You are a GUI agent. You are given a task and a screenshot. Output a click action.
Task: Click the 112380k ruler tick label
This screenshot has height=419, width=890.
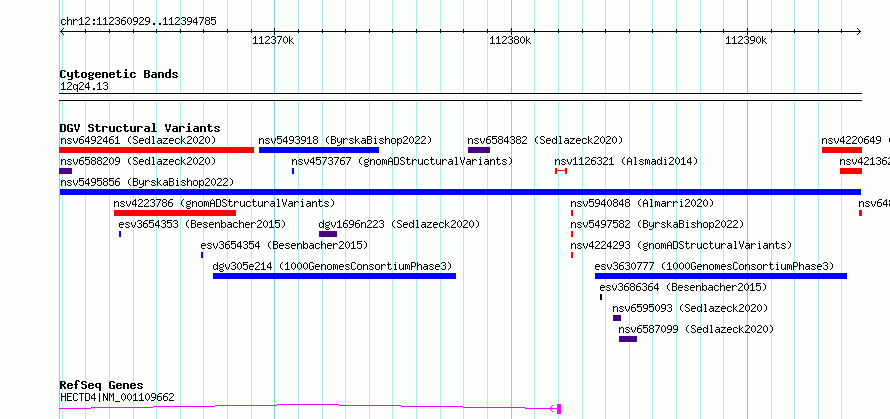pyautogui.click(x=510, y=40)
